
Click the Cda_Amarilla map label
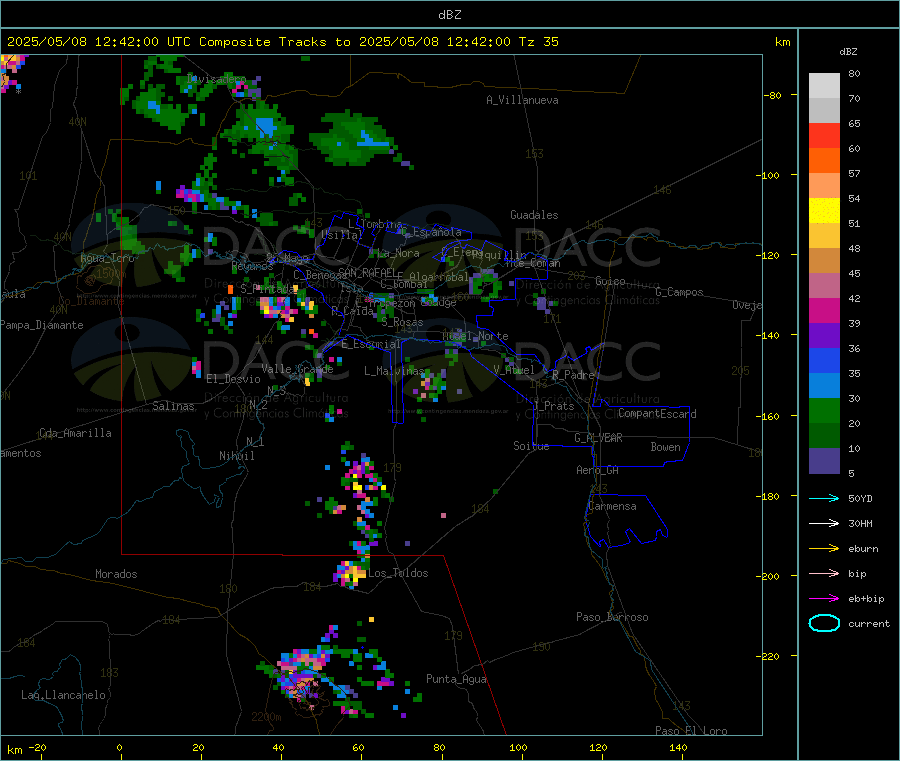[75, 433]
